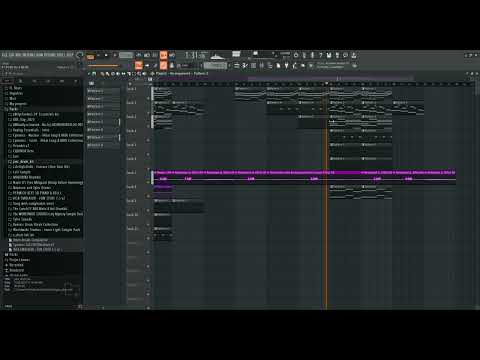
Task: Stop playback with the Stop button
Action: pos(106,55)
